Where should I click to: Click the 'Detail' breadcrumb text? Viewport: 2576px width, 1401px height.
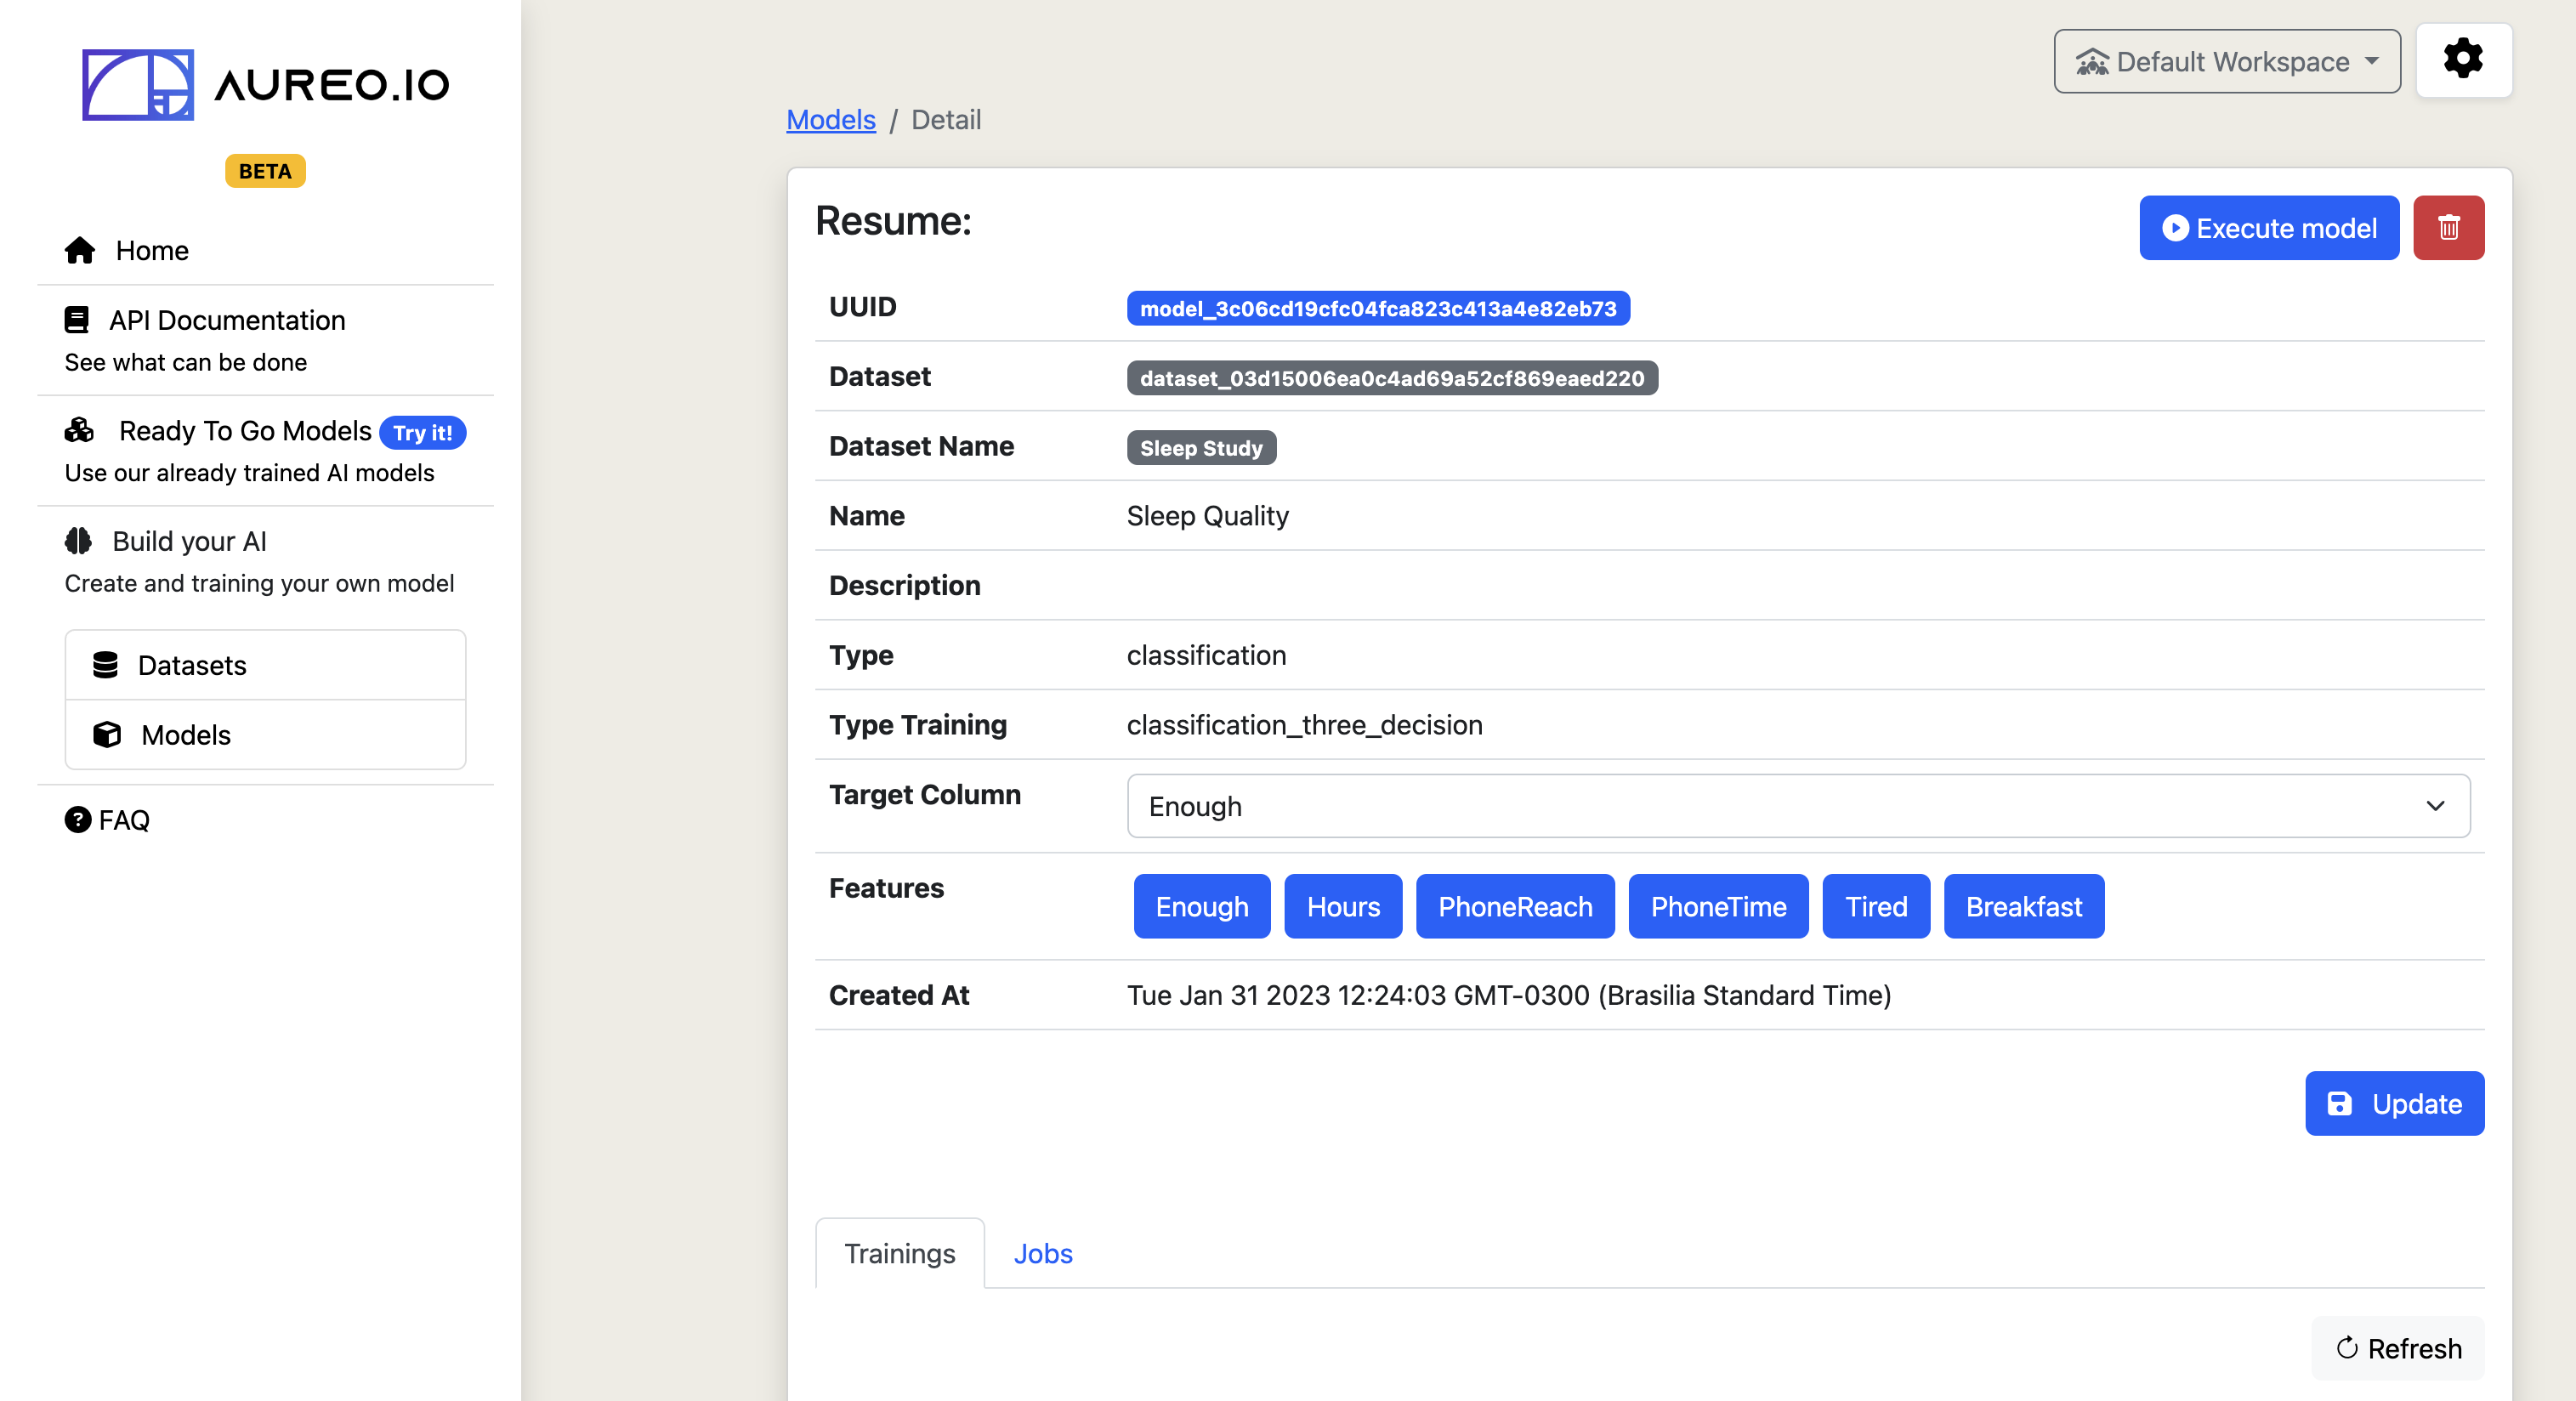point(945,120)
